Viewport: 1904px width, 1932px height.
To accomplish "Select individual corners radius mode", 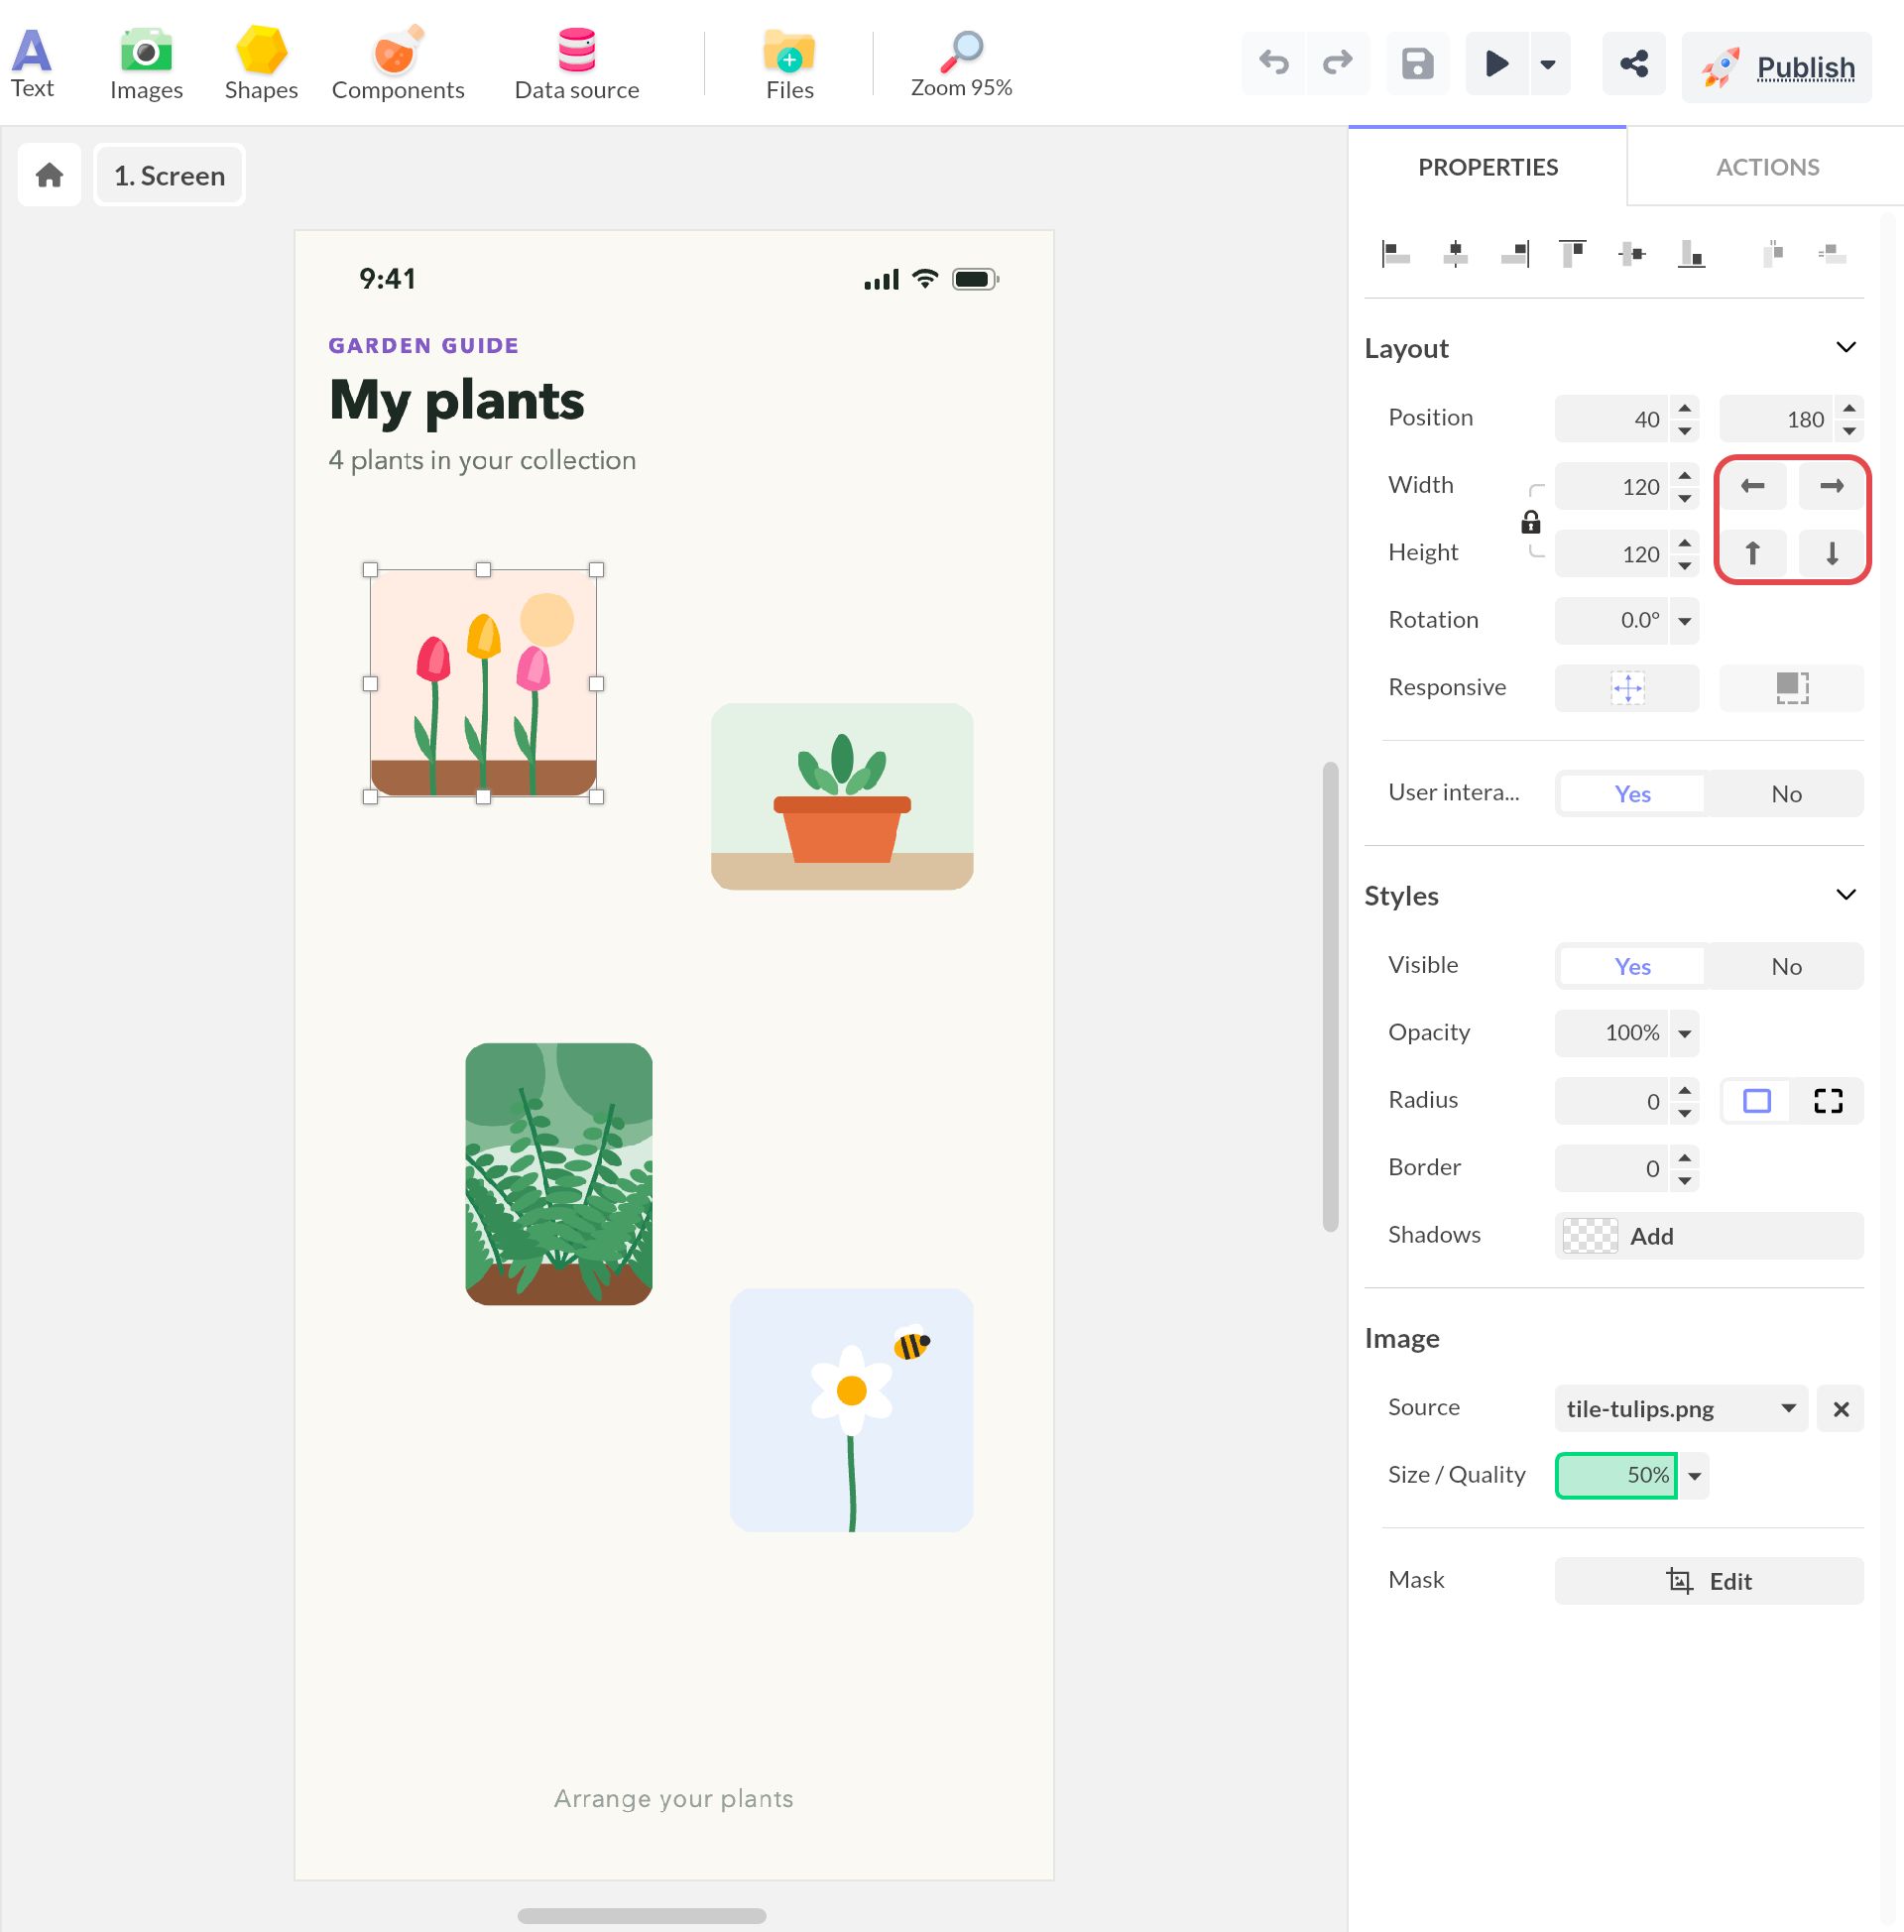I will [x=1827, y=1101].
